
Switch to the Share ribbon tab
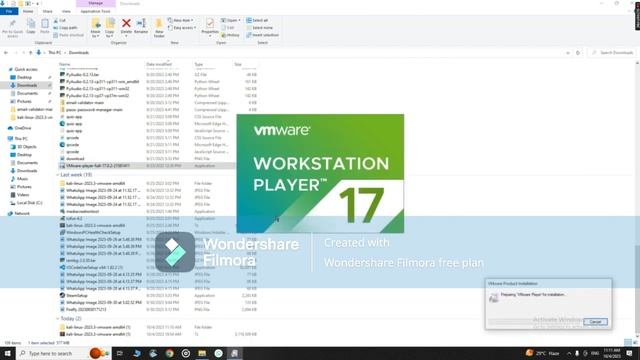tap(47, 11)
